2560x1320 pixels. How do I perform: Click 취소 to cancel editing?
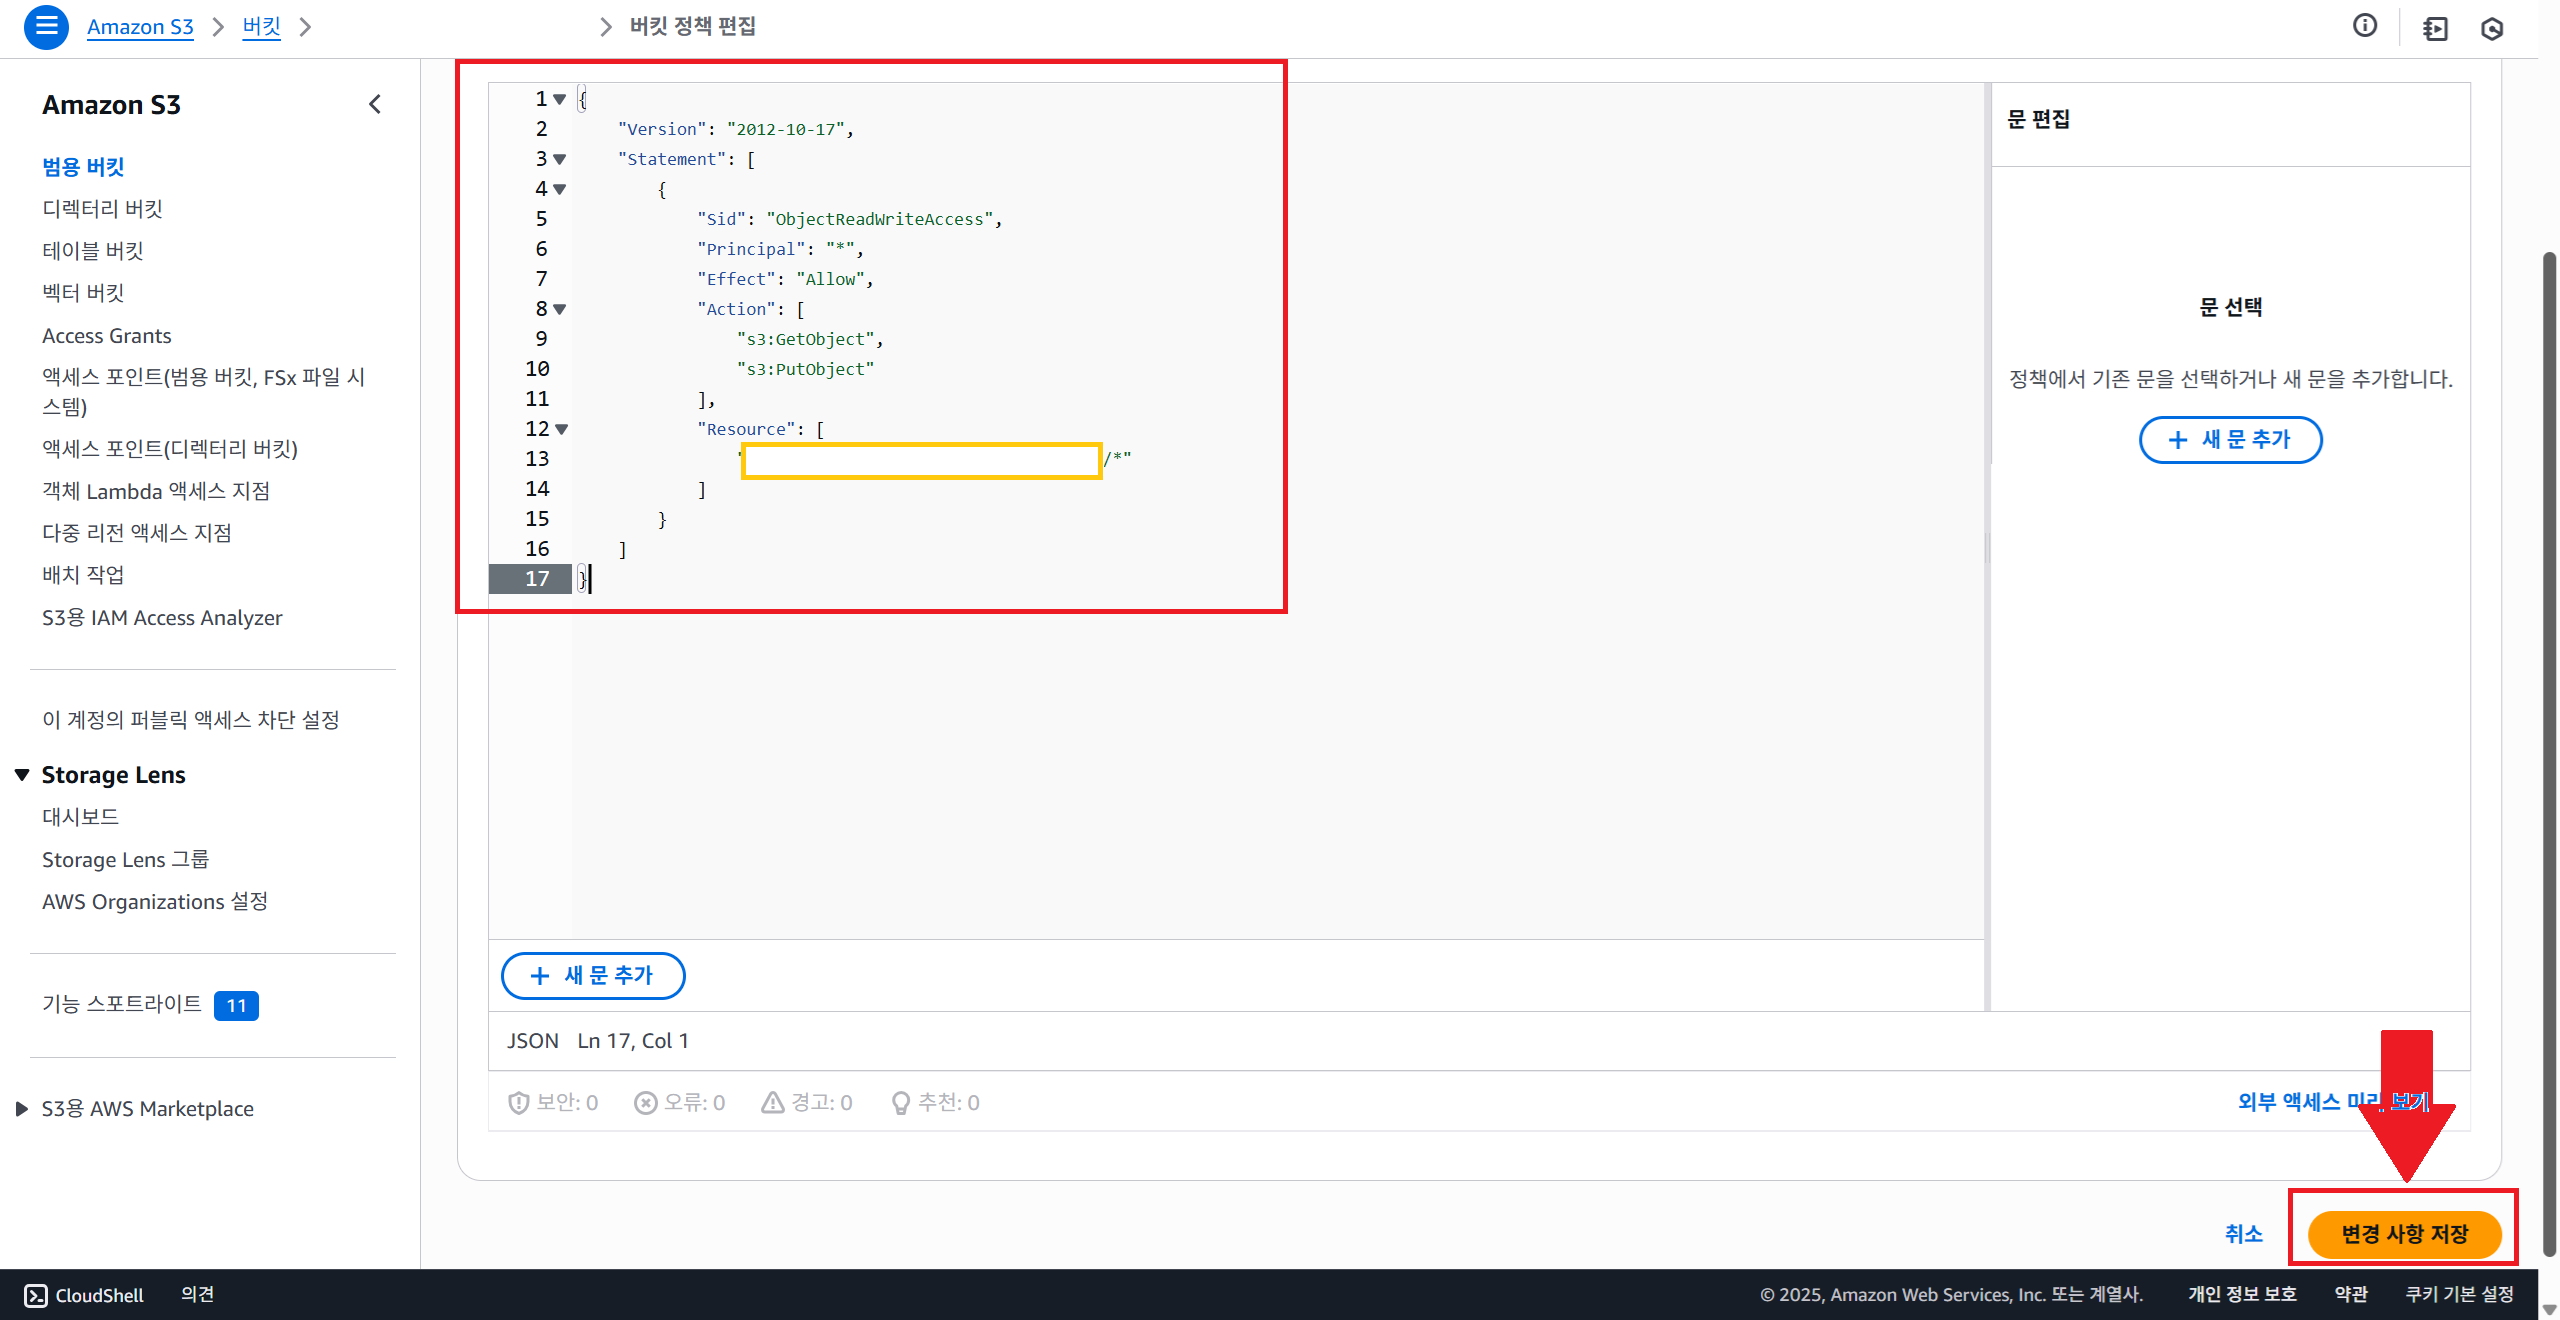tap(2244, 1234)
